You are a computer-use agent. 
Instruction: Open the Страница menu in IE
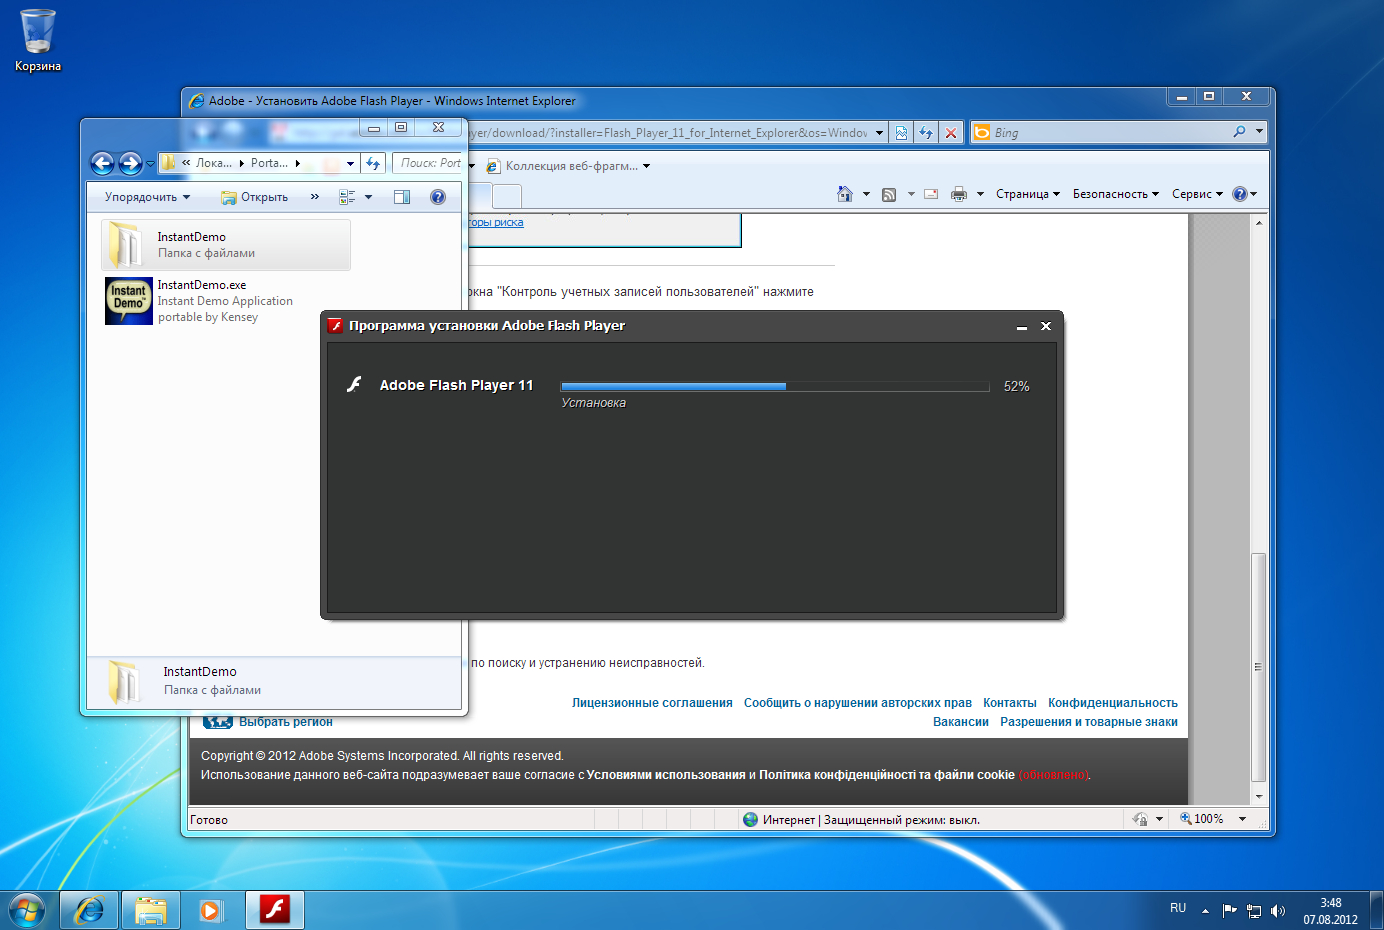click(1027, 194)
